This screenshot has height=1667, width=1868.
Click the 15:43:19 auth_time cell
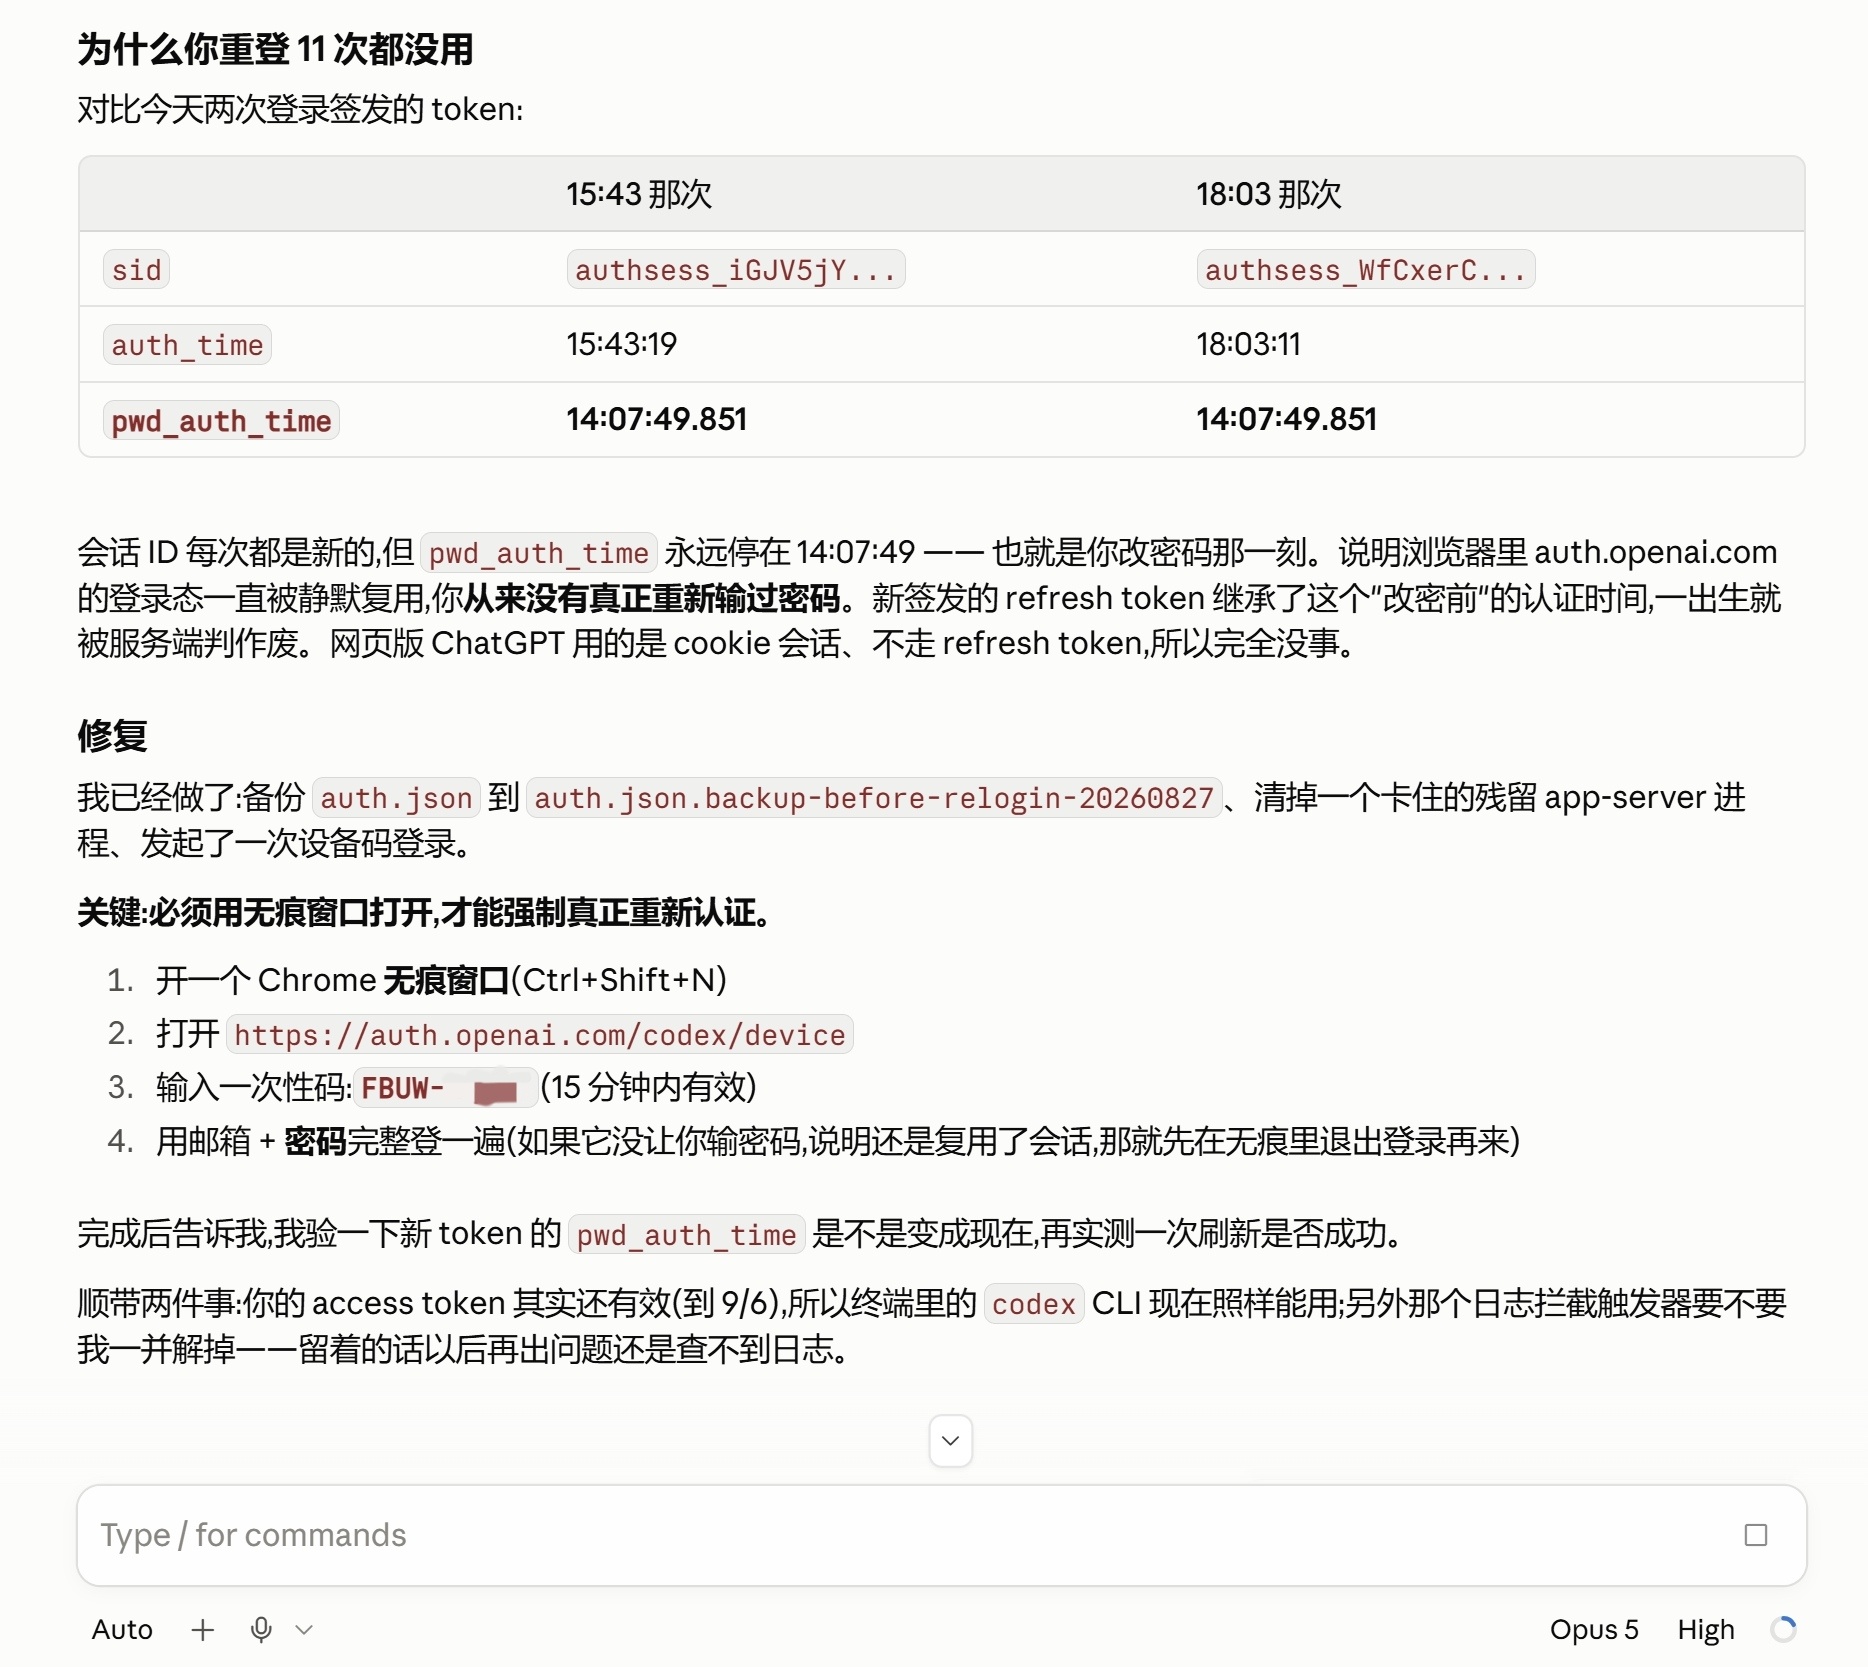point(621,344)
